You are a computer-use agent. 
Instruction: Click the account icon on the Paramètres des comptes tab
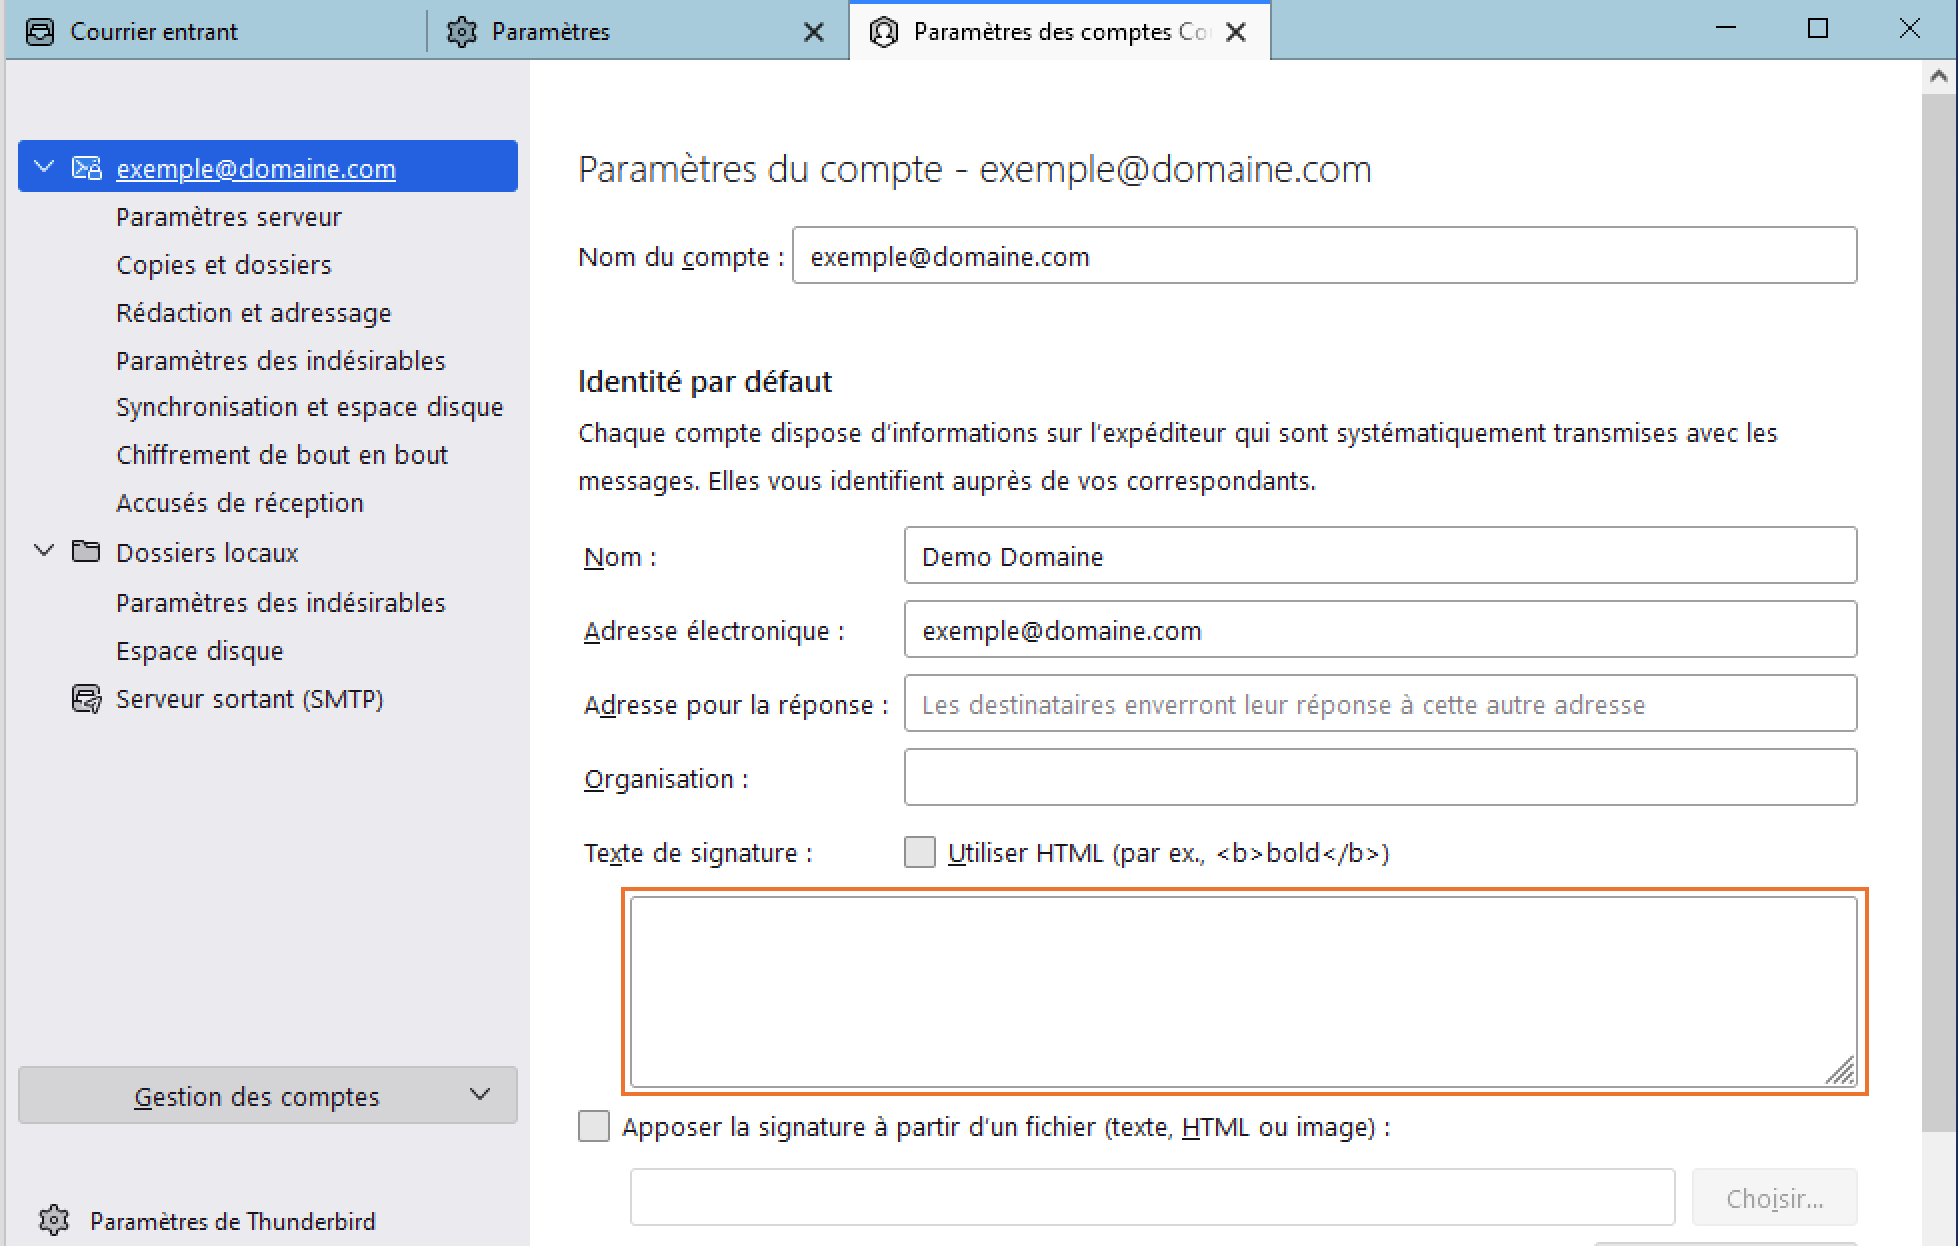(884, 32)
